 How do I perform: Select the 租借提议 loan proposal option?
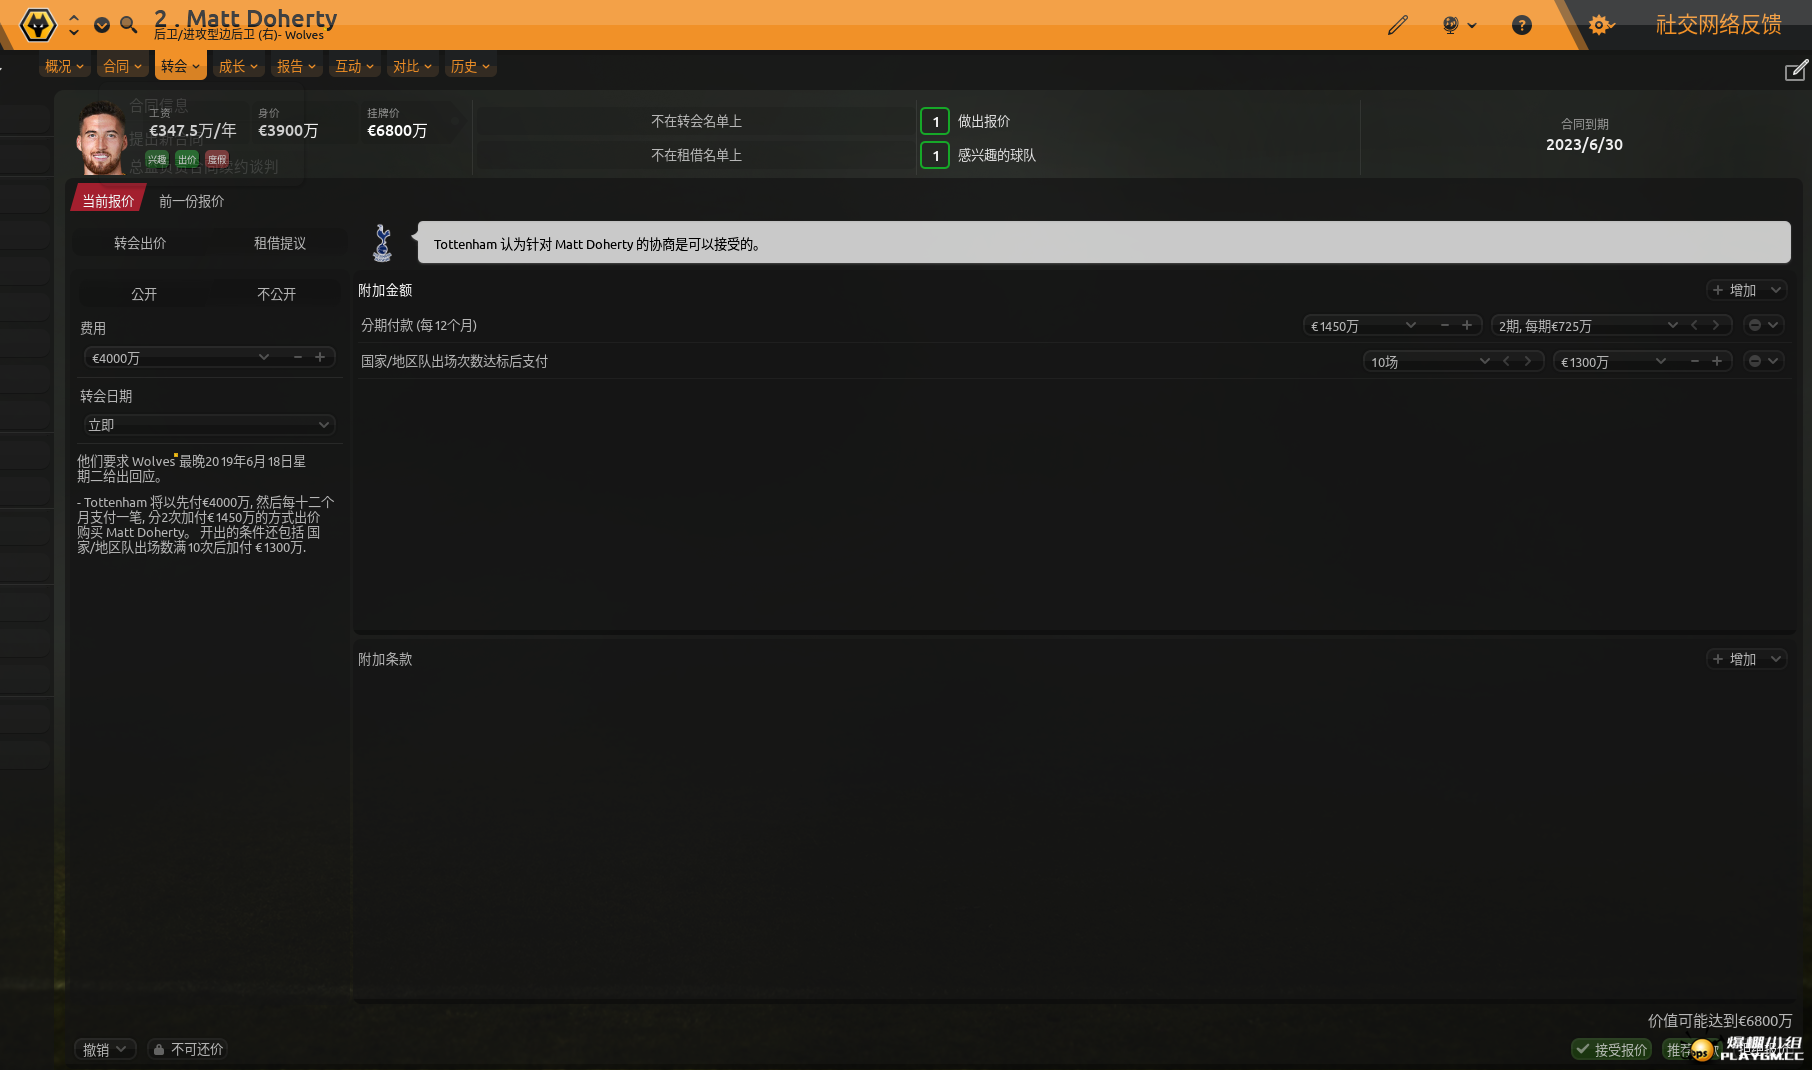tap(280, 243)
